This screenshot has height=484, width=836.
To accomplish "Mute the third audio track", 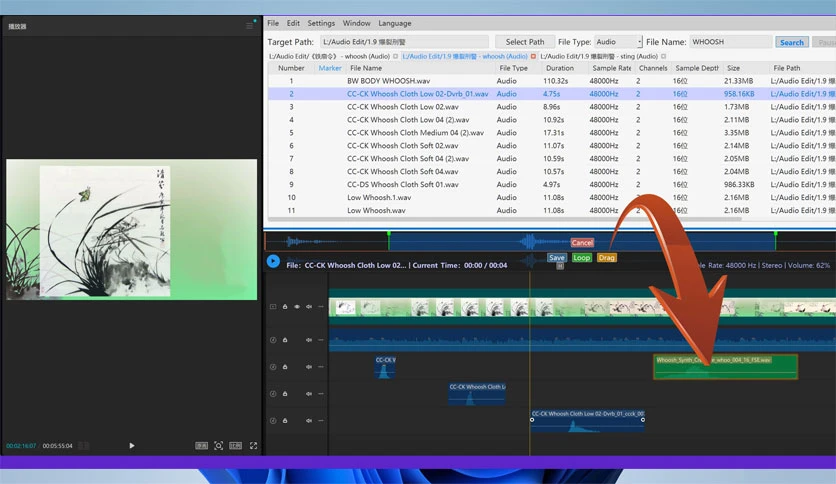I will pos(309,393).
